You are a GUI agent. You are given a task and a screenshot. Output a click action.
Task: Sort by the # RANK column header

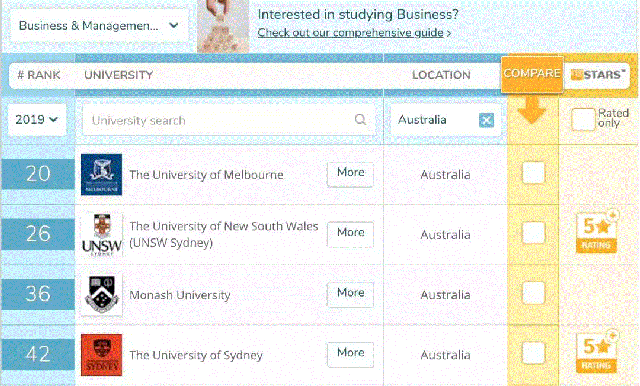pyautogui.click(x=39, y=75)
